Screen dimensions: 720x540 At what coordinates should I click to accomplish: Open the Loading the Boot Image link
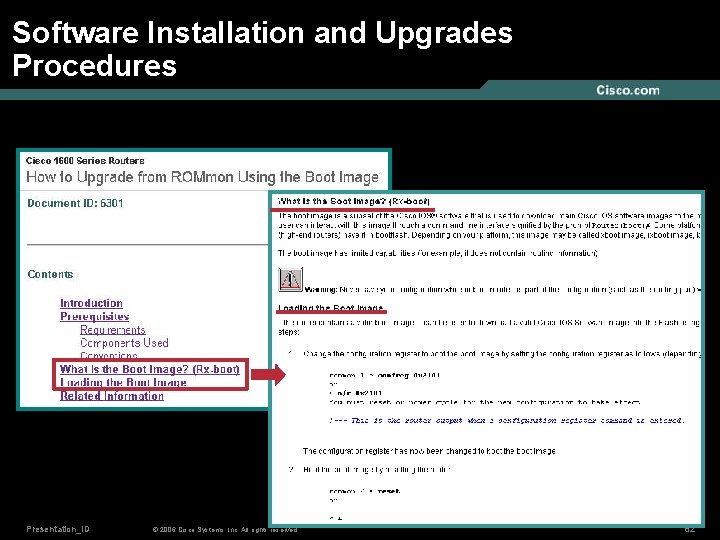pyautogui.click(x=123, y=382)
